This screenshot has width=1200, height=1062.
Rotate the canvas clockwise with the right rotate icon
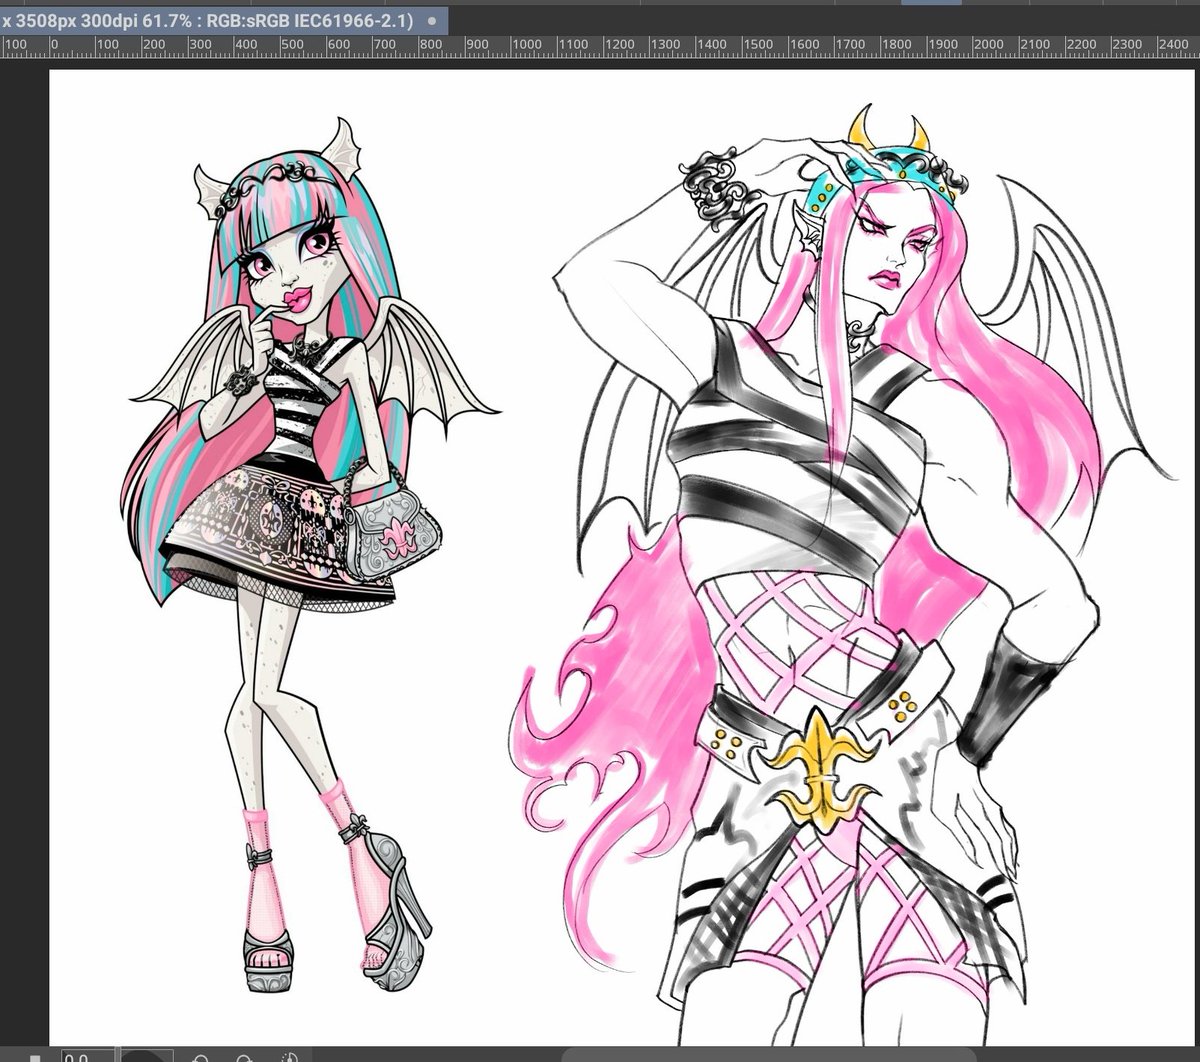coord(244,1056)
